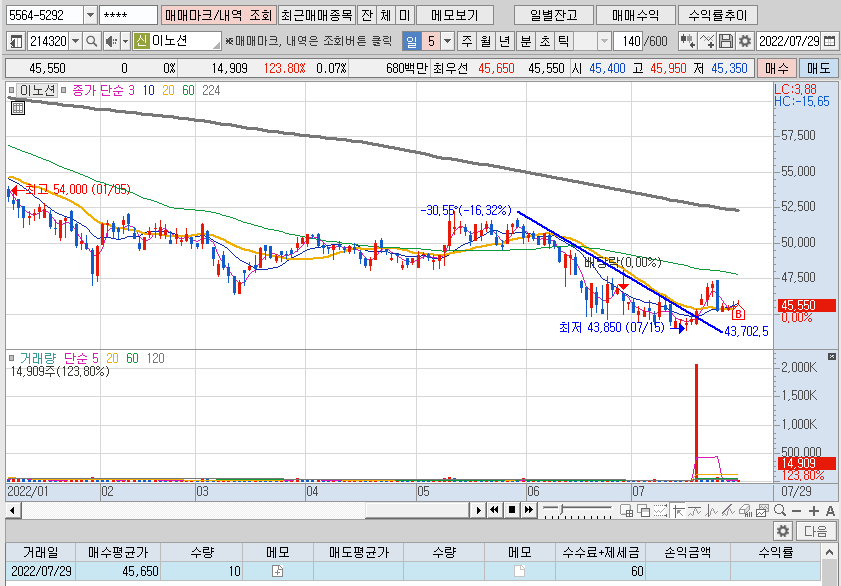Open sell memo icon in 2022/07/29 row
The height and width of the screenshot is (586, 841).
click(519, 572)
